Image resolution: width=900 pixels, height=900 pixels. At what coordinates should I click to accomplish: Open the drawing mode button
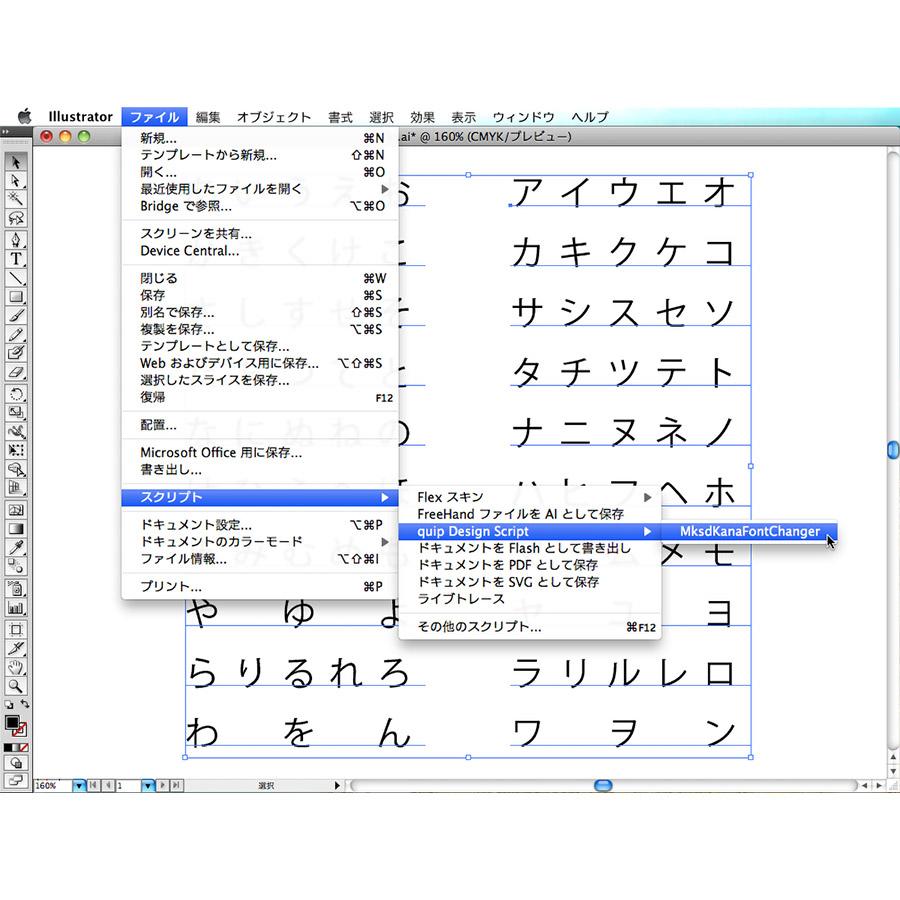coord(16,763)
